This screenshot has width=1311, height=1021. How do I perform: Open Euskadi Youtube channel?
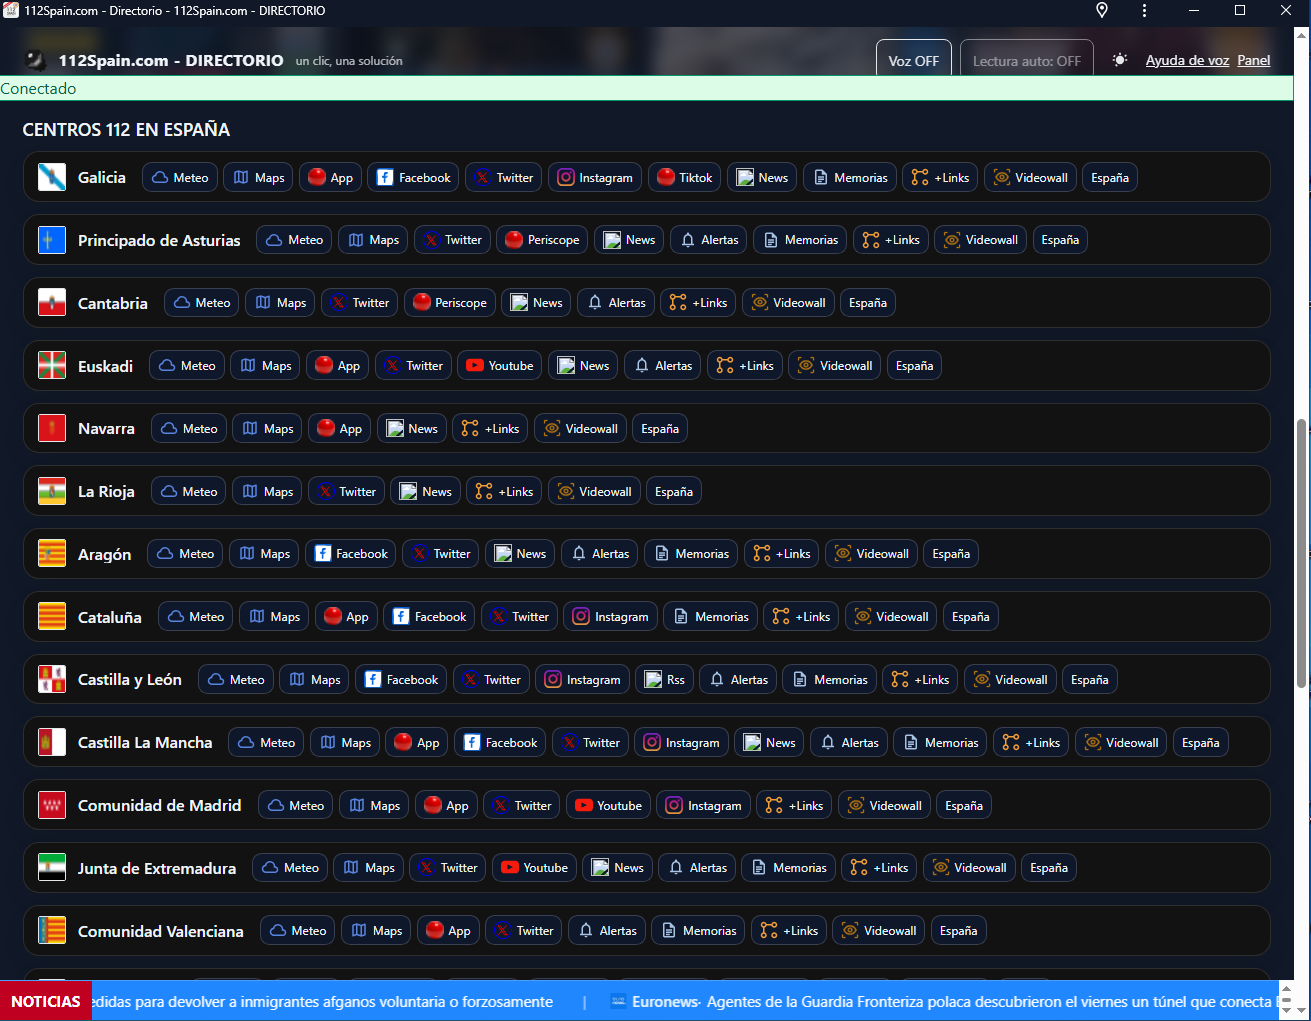click(x=499, y=366)
